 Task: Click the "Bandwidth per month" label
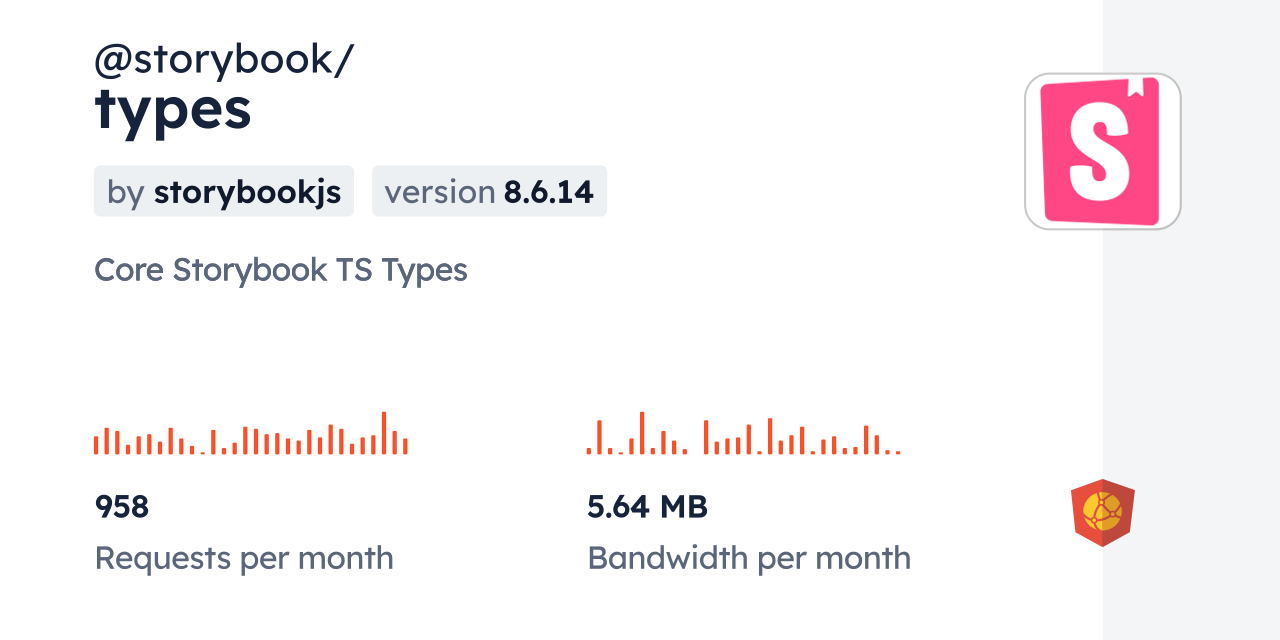749,558
